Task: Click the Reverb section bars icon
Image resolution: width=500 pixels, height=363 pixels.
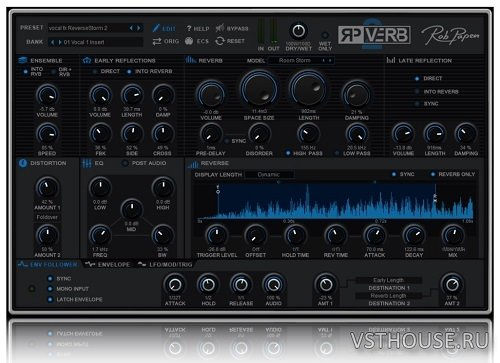Action: coord(191,60)
